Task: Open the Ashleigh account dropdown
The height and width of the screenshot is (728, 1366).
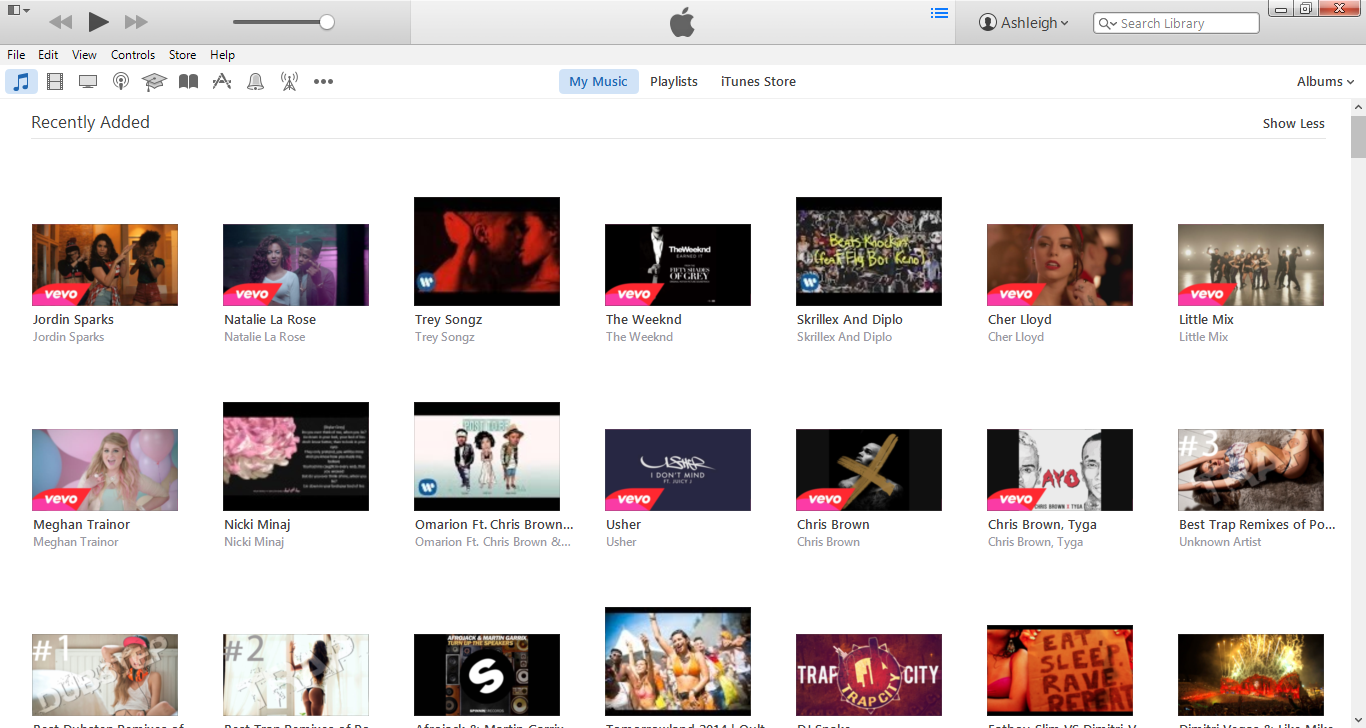Action: pyautogui.click(x=1024, y=23)
